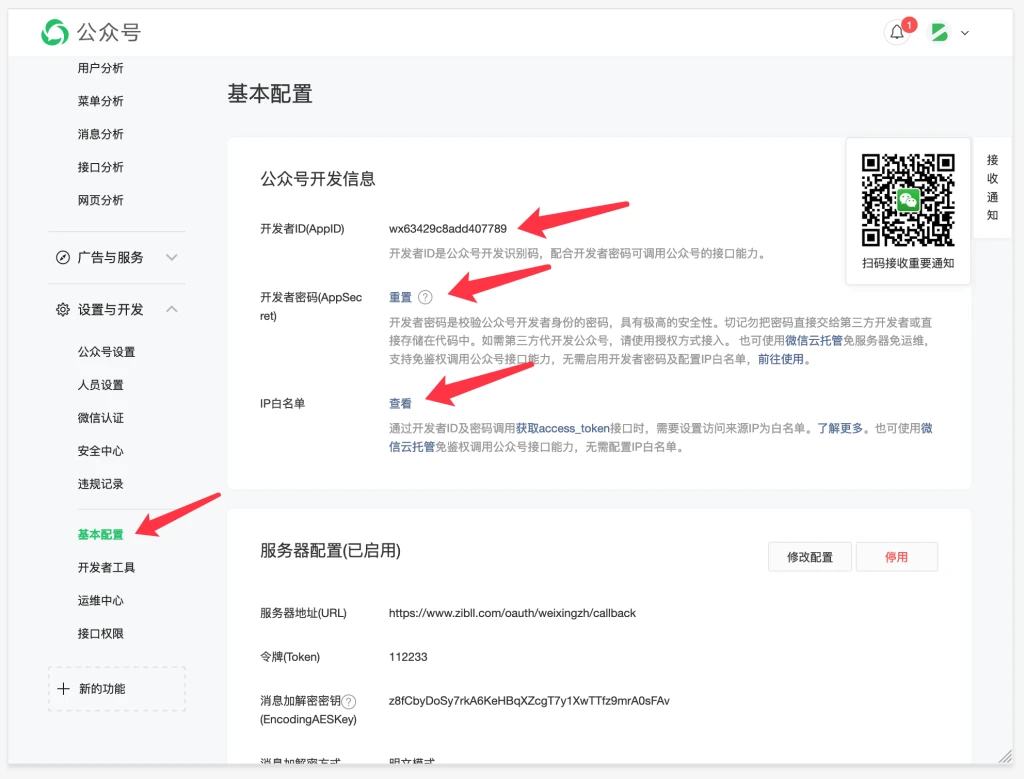Click the QR code image
This screenshot has width=1024, height=779.
click(x=908, y=200)
